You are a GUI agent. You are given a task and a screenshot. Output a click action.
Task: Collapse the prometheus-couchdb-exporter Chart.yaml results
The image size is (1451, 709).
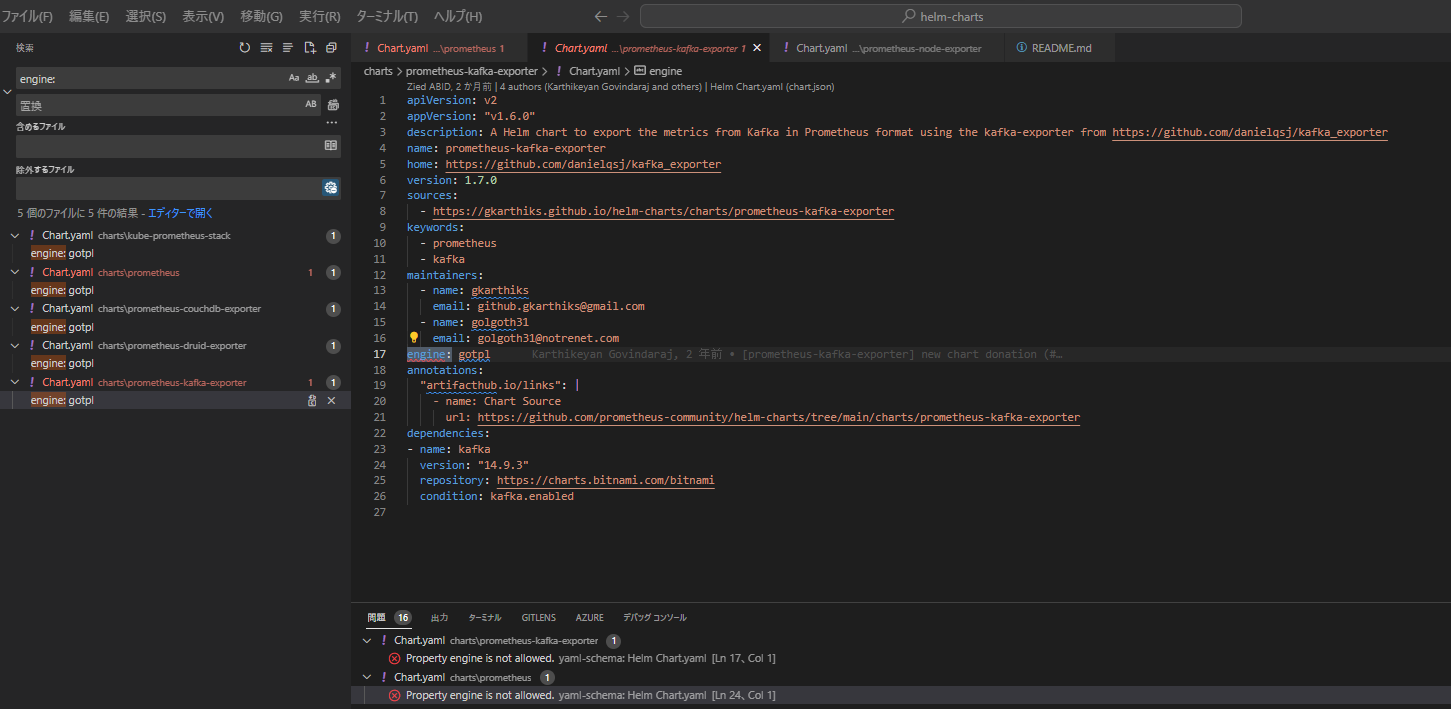point(14,308)
